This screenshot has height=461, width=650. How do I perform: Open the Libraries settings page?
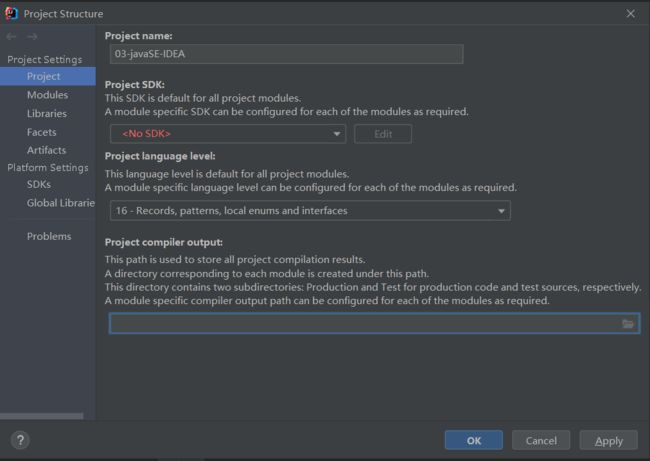[x=48, y=114]
